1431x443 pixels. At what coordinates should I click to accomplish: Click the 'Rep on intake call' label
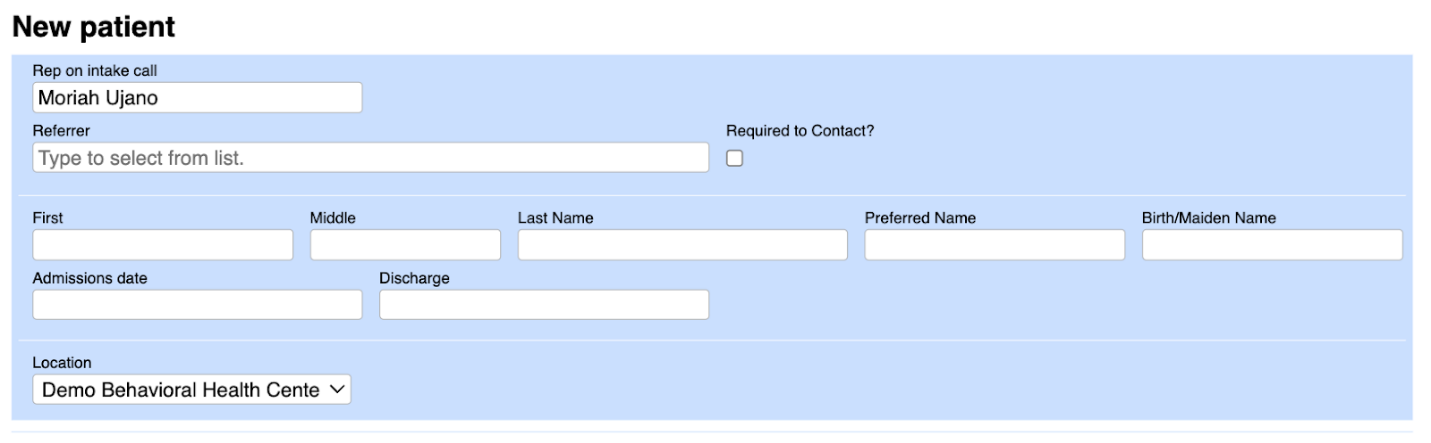pos(95,70)
